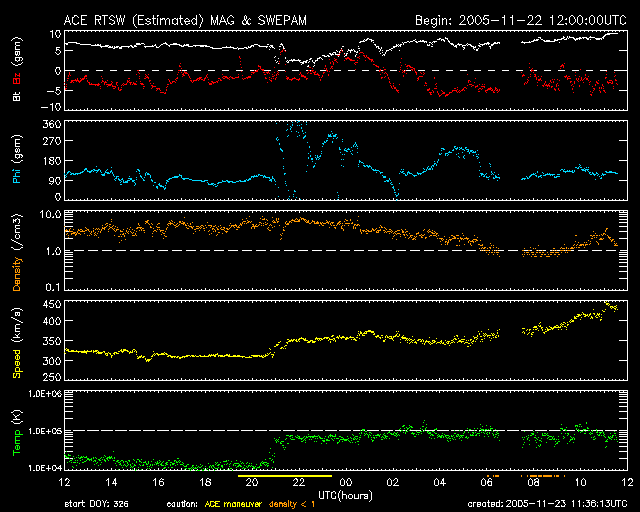Click the 'UTC(hours)' axis title
The width and height of the screenshot is (640, 512).
[345, 496]
